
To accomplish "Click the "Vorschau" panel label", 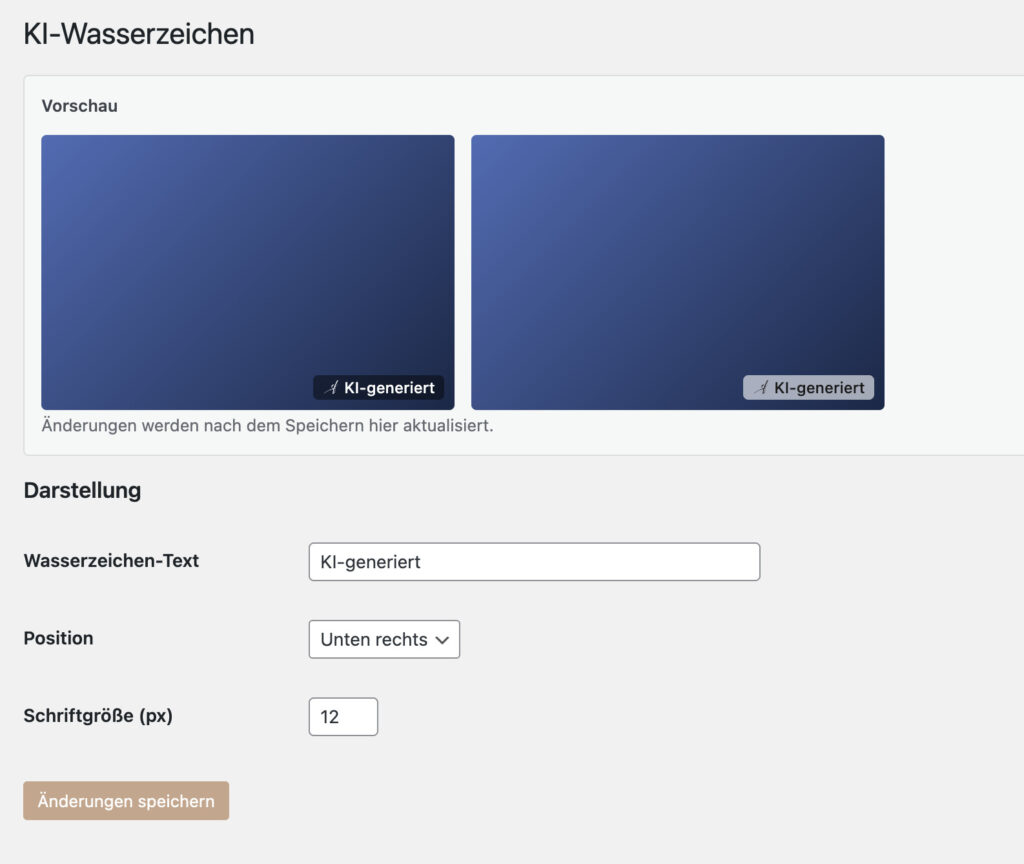I will [x=79, y=105].
